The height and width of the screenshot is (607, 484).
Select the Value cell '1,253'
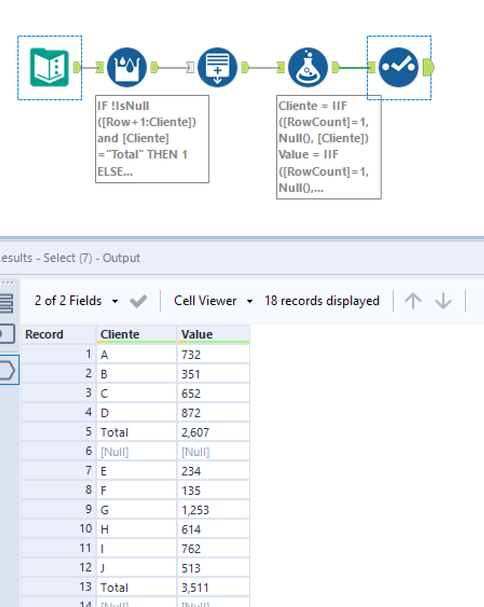point(213,509)
